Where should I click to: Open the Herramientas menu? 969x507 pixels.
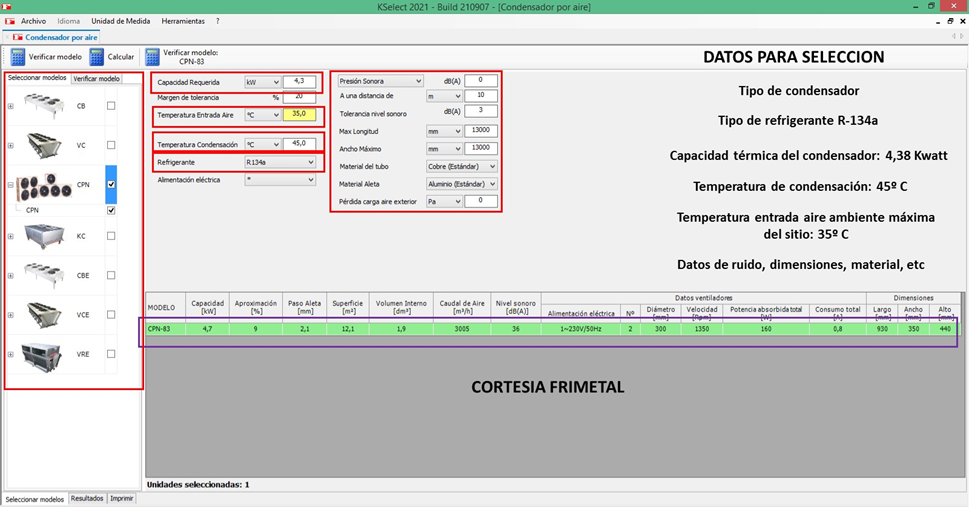click(183, 21)
